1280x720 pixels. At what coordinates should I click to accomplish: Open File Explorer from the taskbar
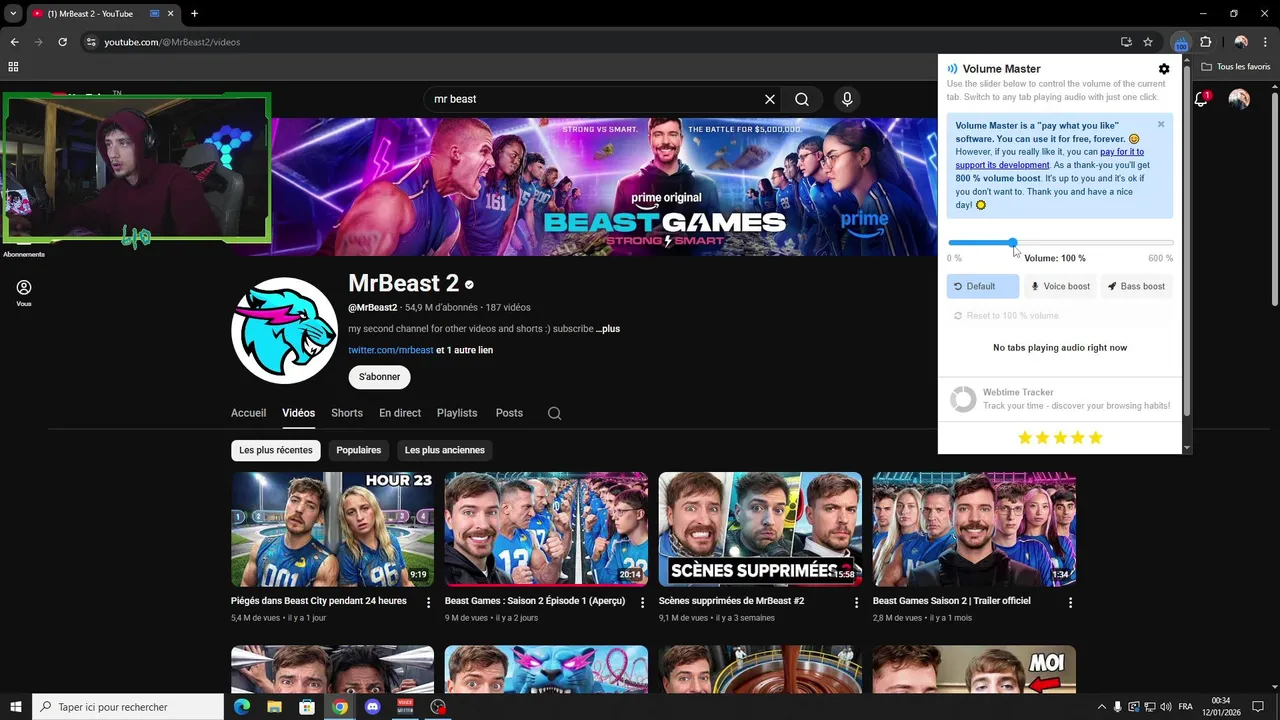[274, 707]
